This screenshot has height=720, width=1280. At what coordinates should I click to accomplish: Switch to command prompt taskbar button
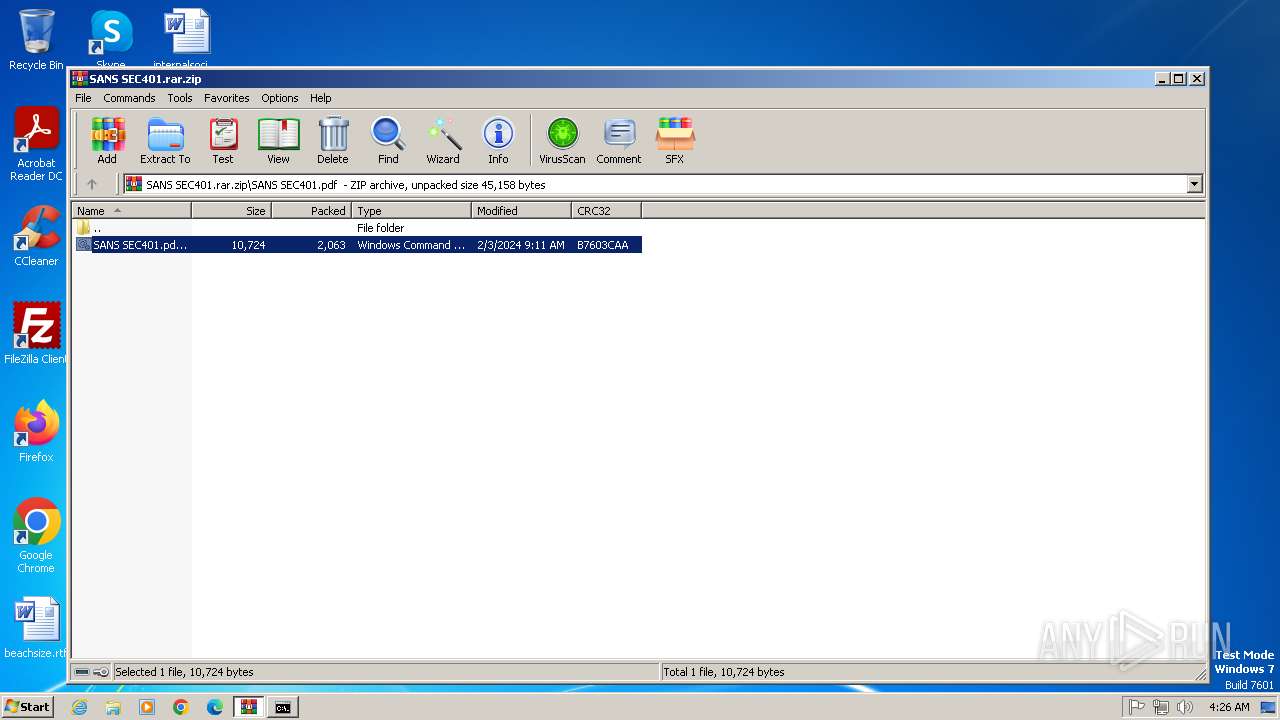pyautogui.click(x=283, y=707)
